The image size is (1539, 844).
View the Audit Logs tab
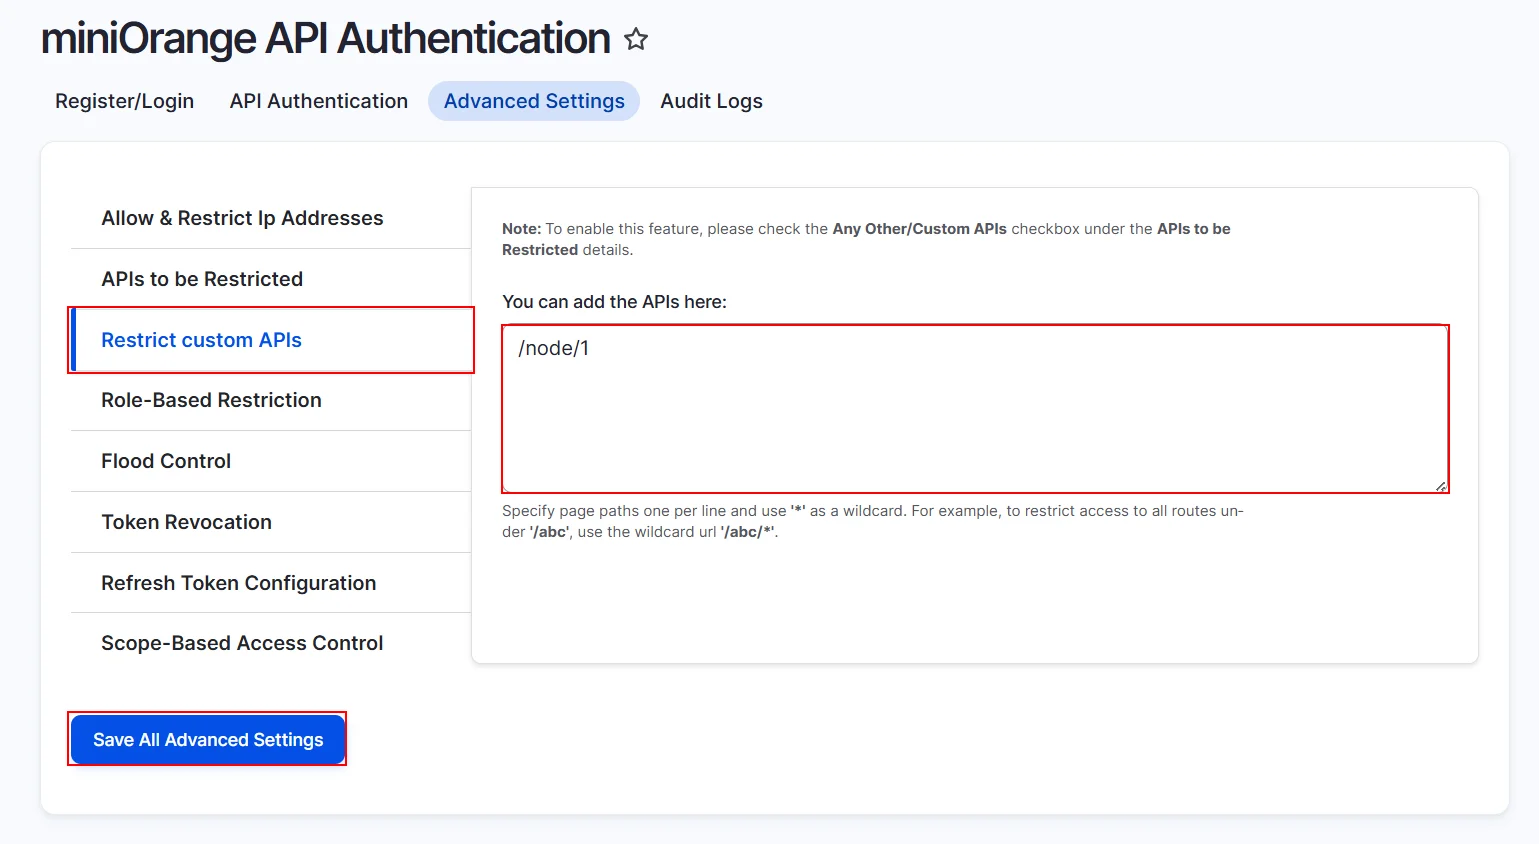click(710, 101)
